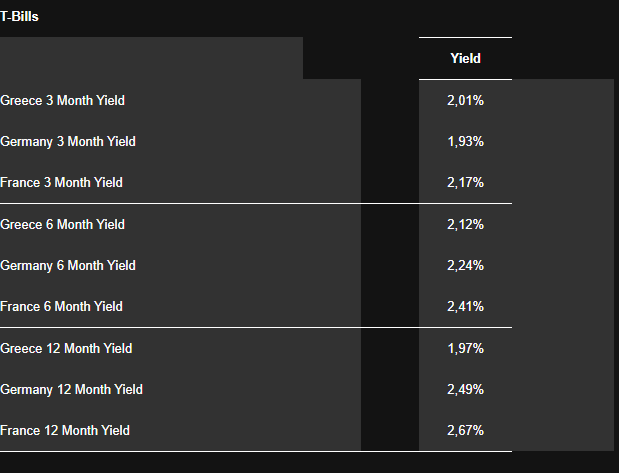Select the Germany 6 Month Yield label
The image size is (619, 473).
[x=68, y=265]
